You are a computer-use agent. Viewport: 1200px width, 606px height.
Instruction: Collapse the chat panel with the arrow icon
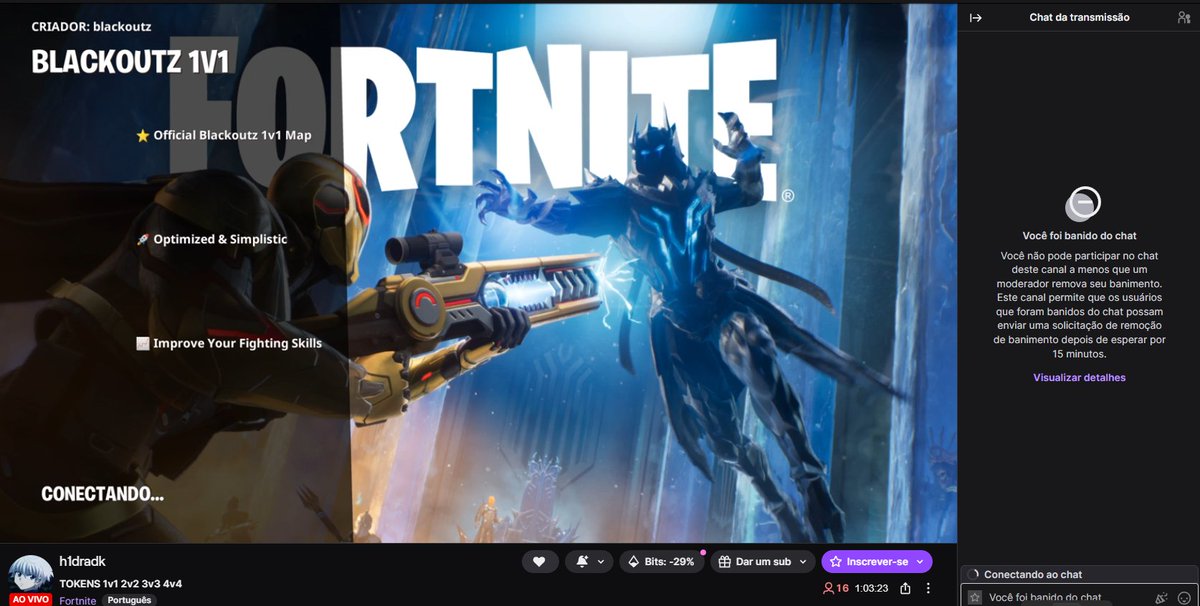(x=976, y=17)
